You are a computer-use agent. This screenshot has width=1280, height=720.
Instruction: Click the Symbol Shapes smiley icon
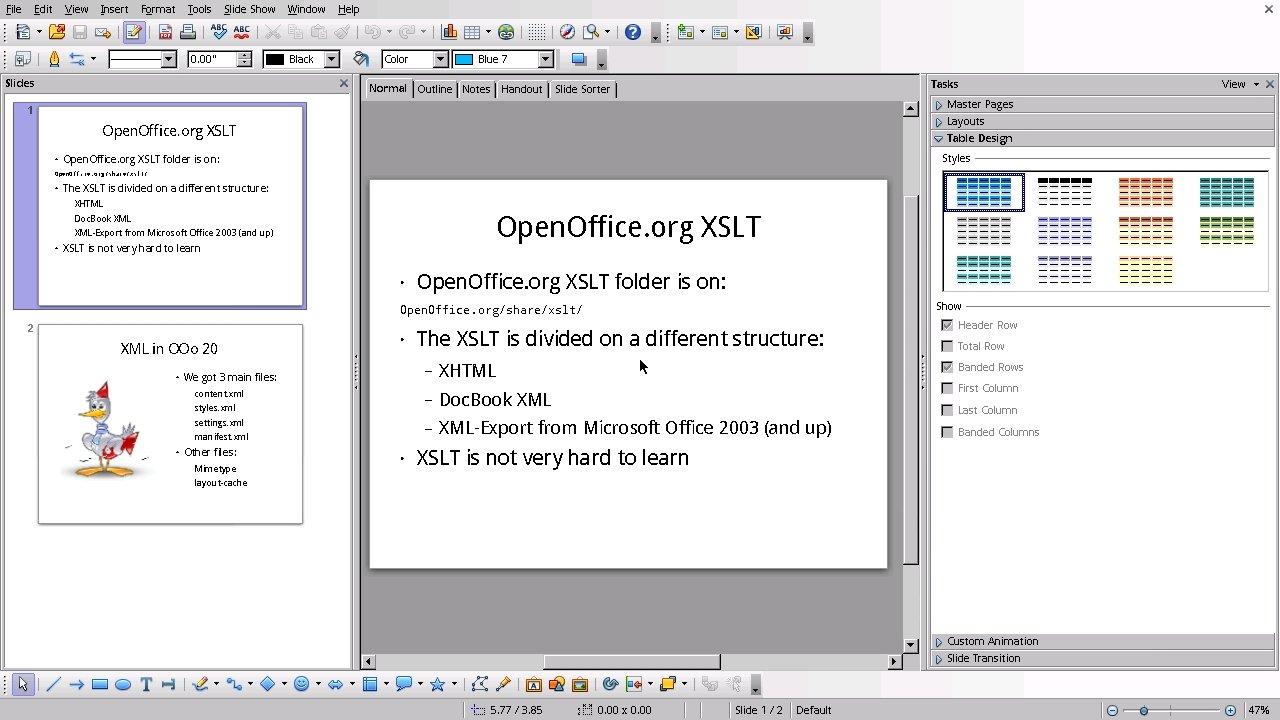coord(301,684)
